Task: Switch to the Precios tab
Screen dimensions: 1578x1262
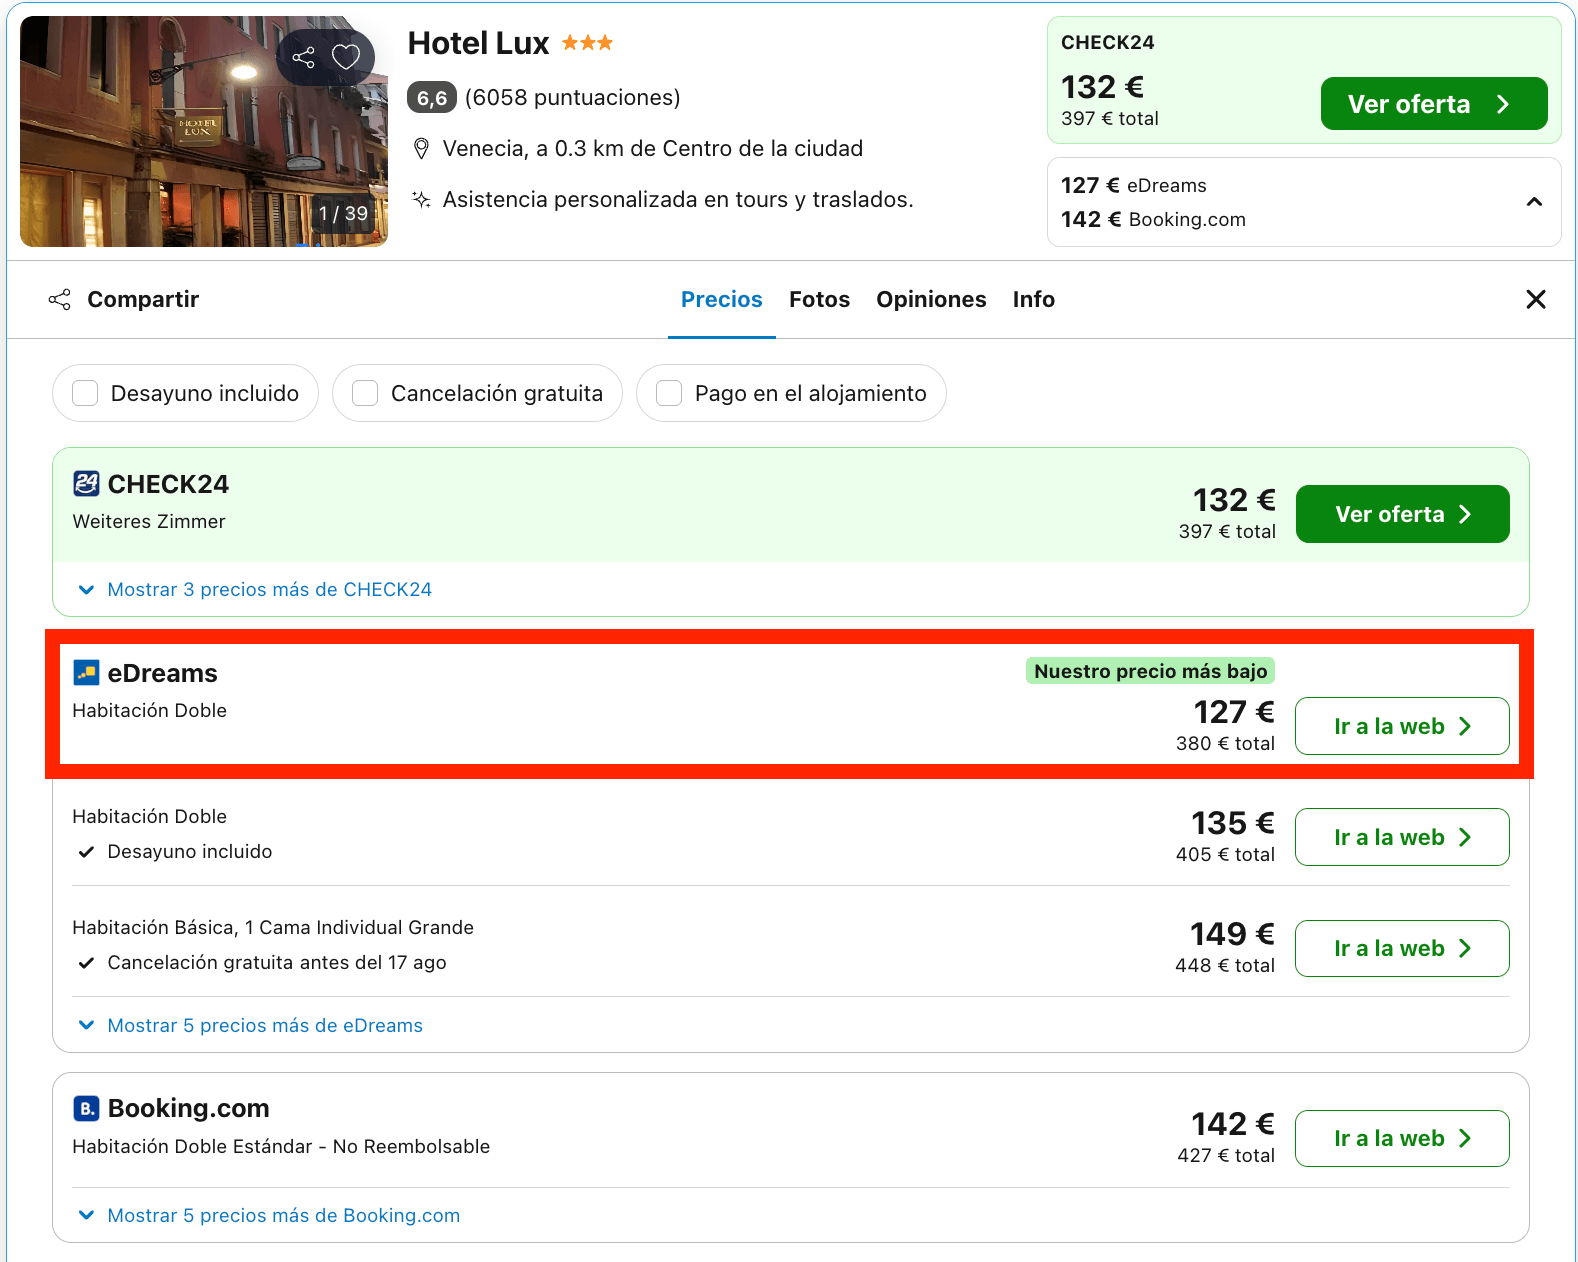Action: 721,299
